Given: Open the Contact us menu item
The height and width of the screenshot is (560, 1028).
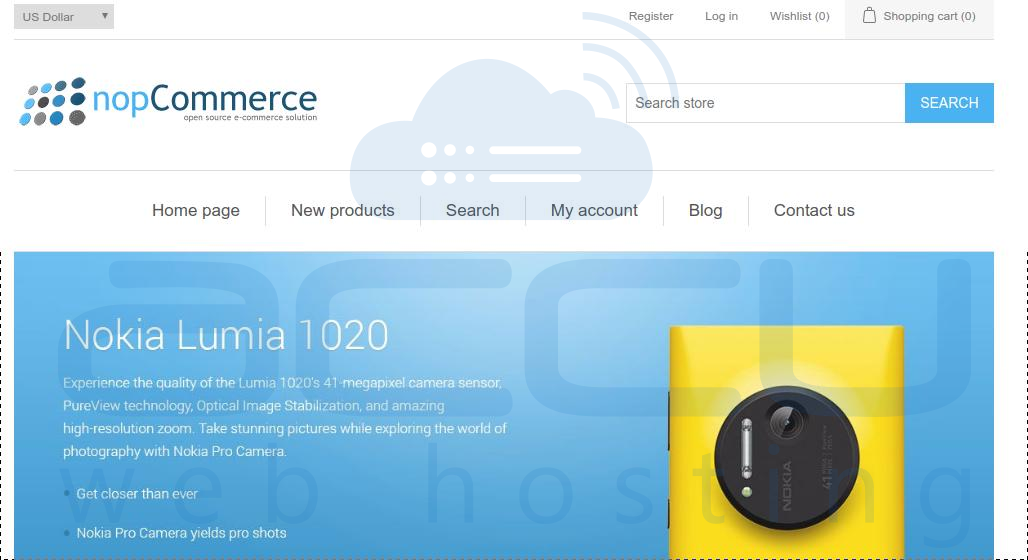Looking at the screenshot, I should point(814,210).
